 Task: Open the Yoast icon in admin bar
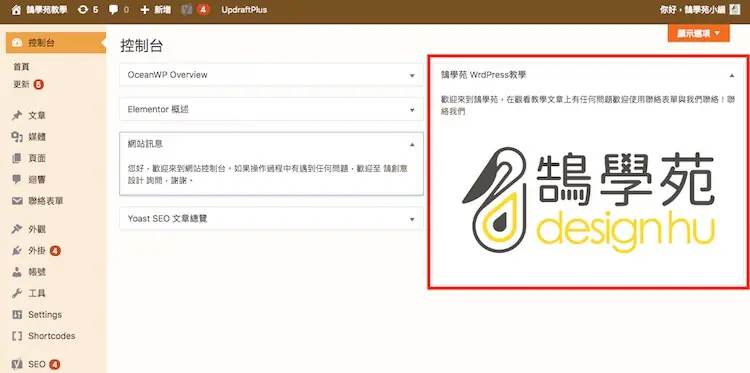pyautogui.click(x=187, y=10)
